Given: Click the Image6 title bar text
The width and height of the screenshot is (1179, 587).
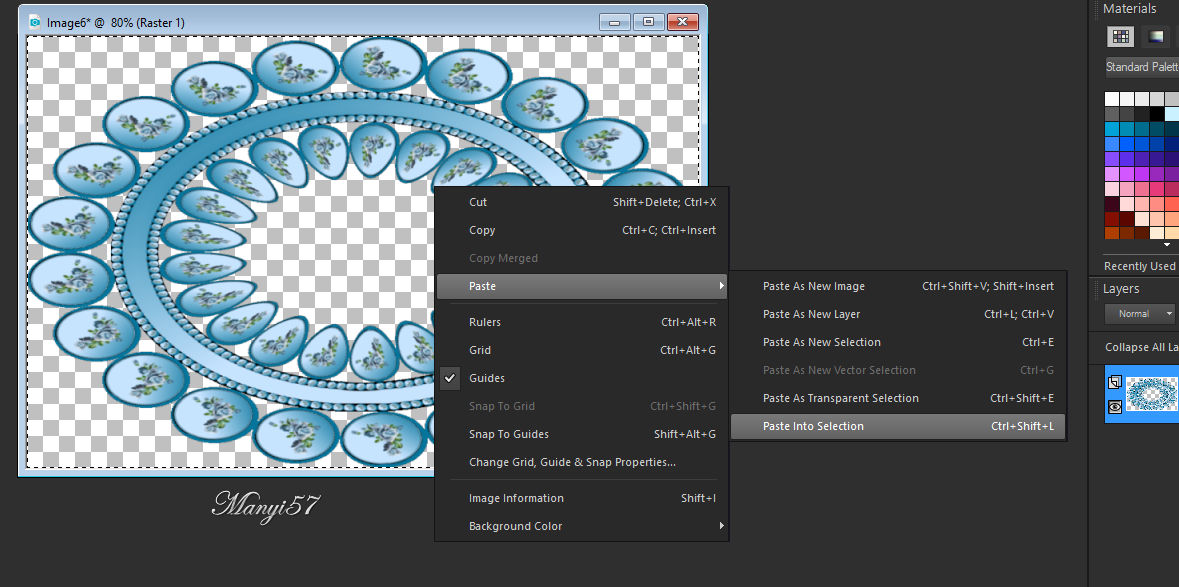Looking at the screenshot, I should coord(116,23).
